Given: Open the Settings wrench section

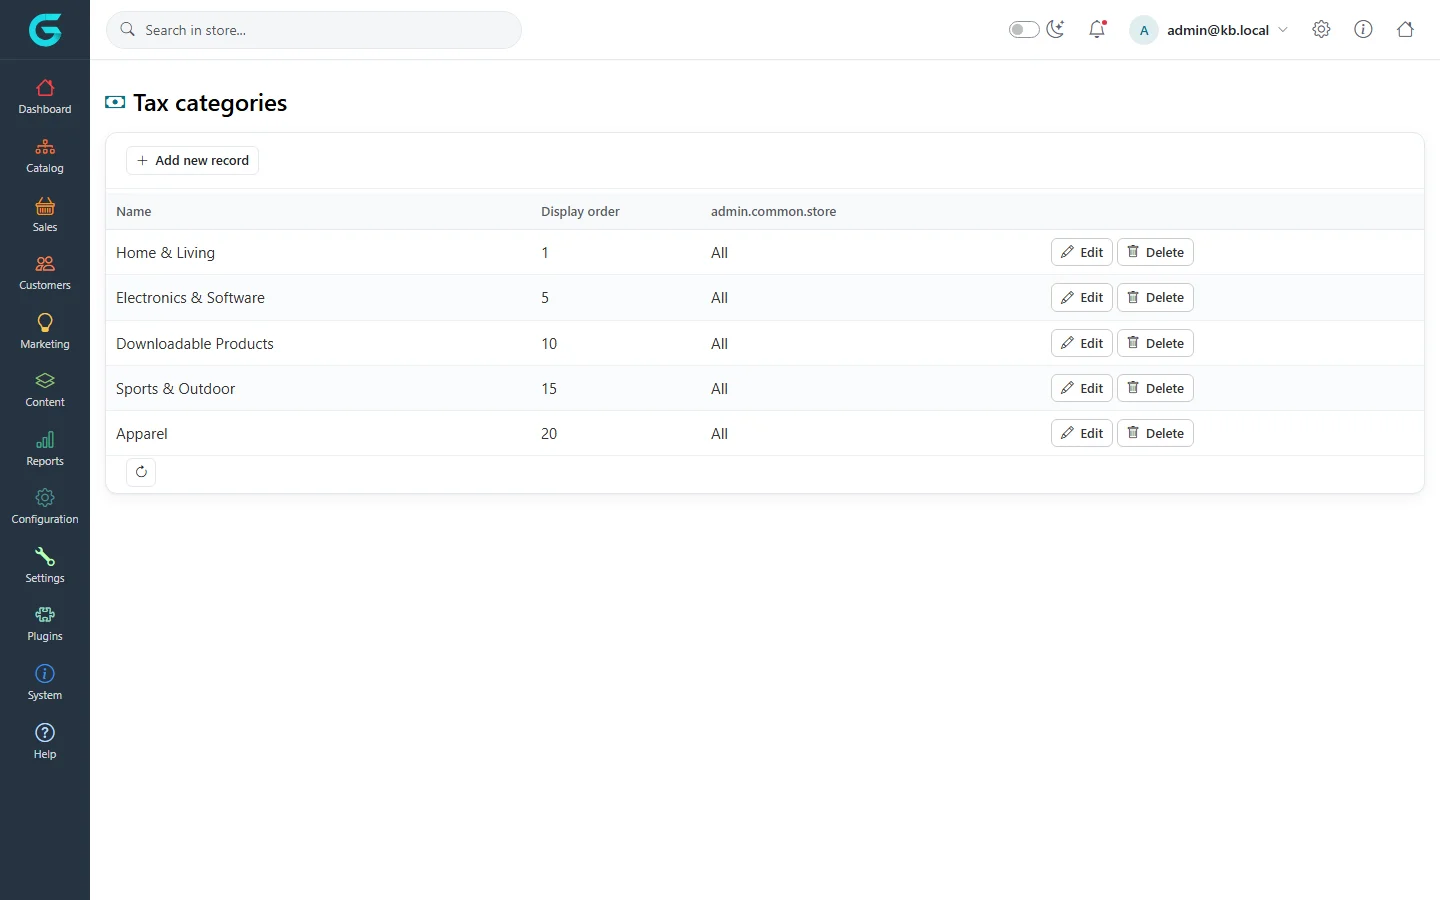Looking at the screenshot, I should pyautogui.click(x=45, y=566).
